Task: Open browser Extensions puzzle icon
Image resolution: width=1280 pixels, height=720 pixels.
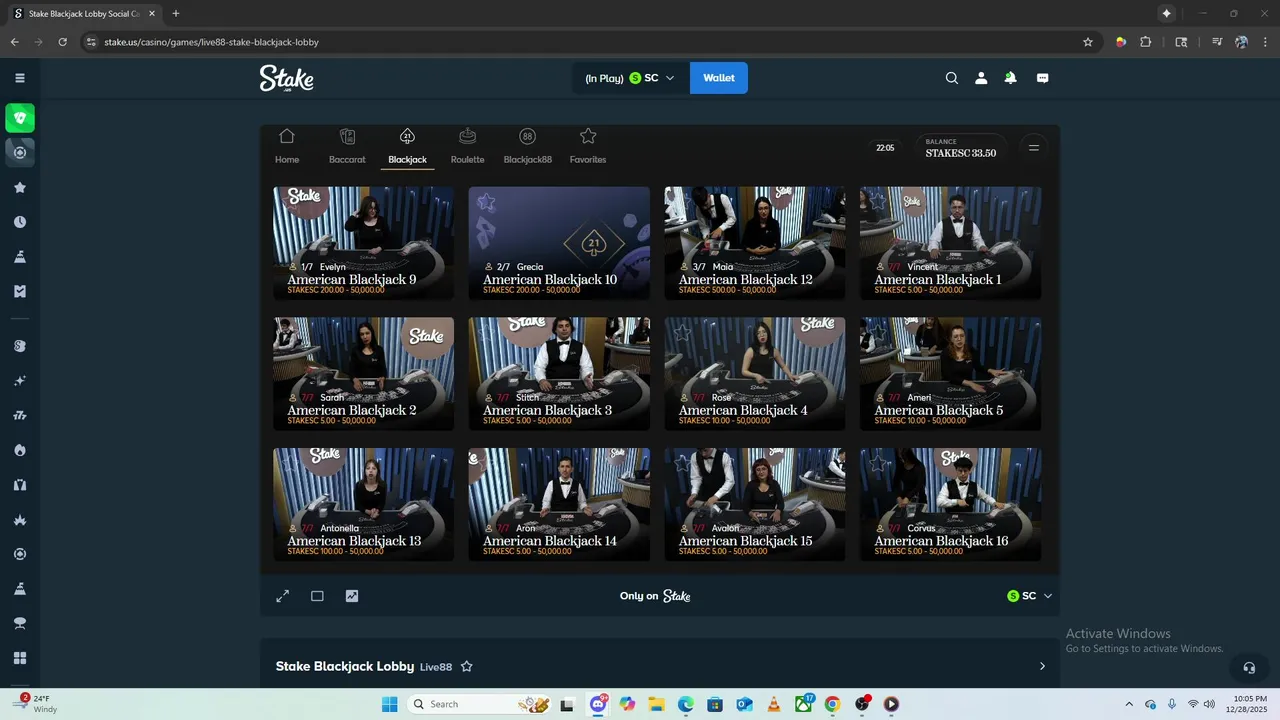Action: [x=1146, y=42]
